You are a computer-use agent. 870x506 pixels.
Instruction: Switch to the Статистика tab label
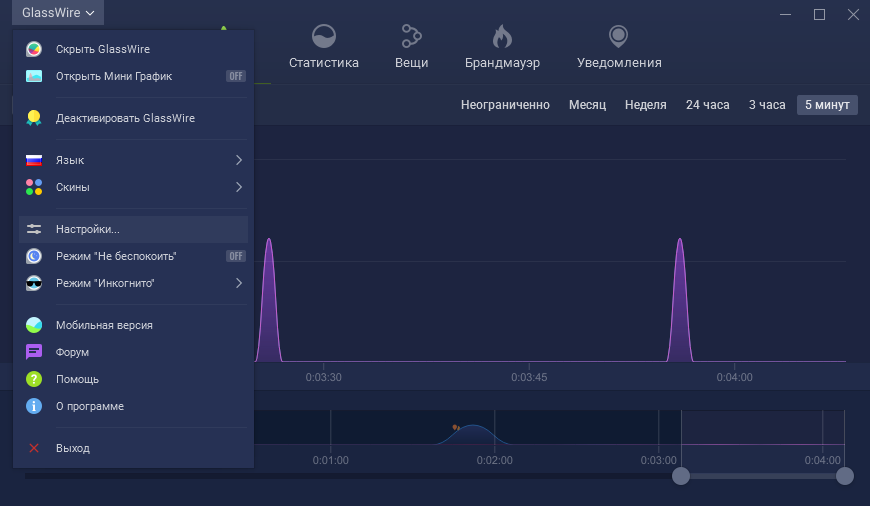click(x=323, y=63)
